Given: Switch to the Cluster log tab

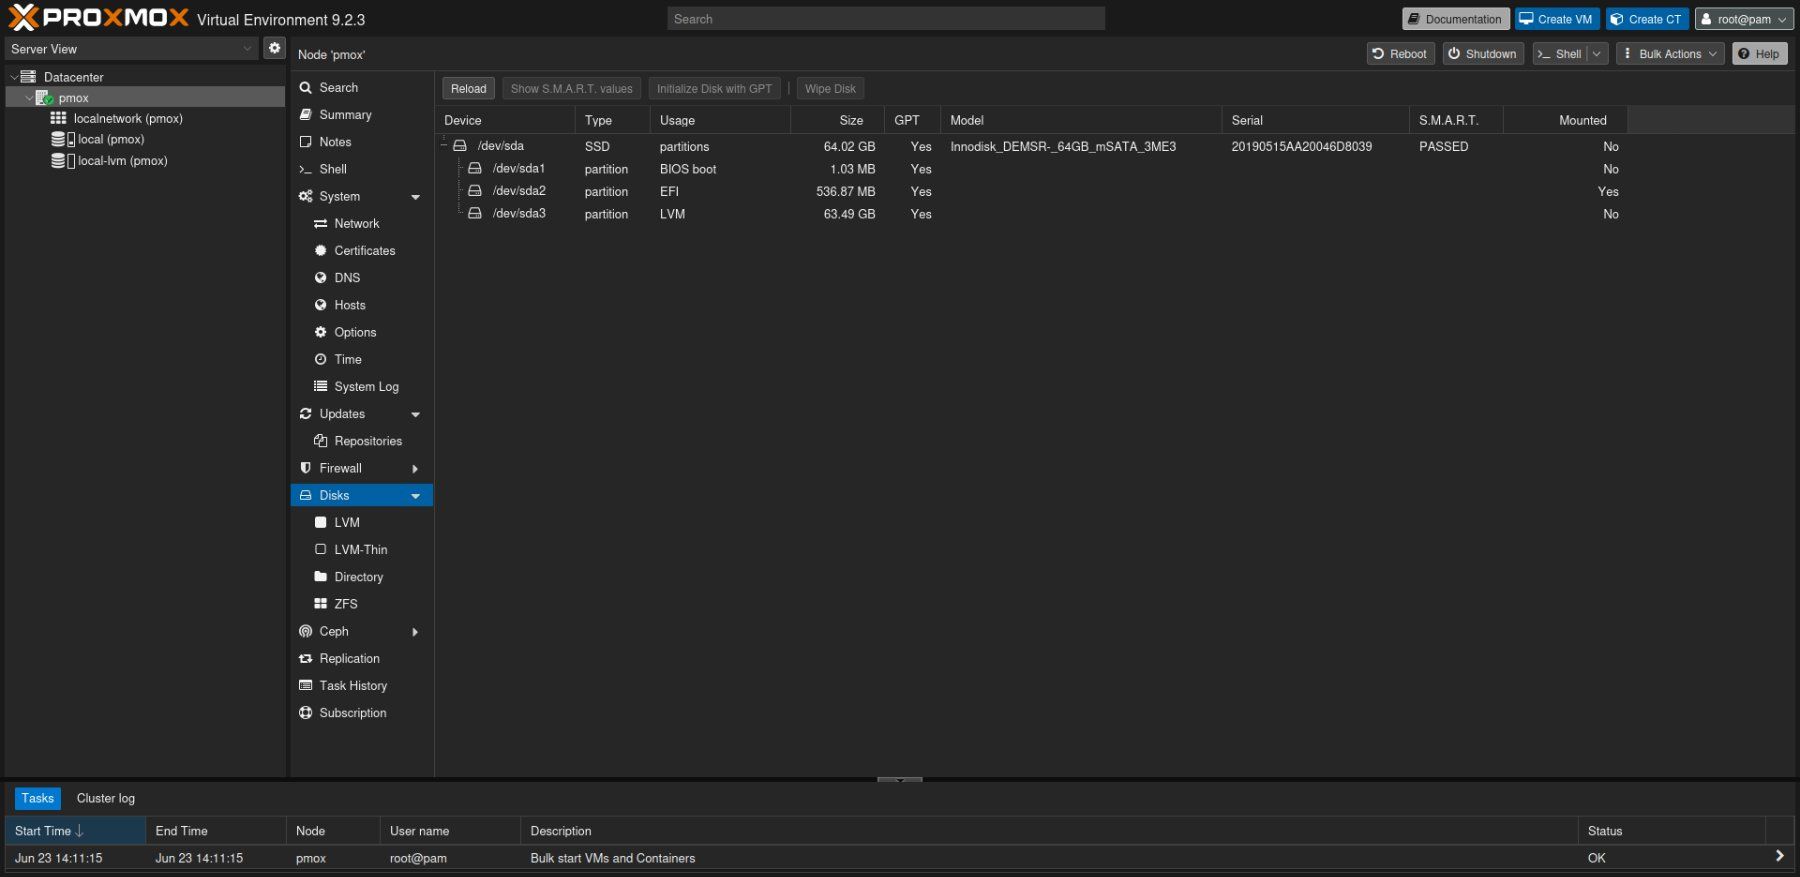Looking at the screenshot, I should (105, 798).
